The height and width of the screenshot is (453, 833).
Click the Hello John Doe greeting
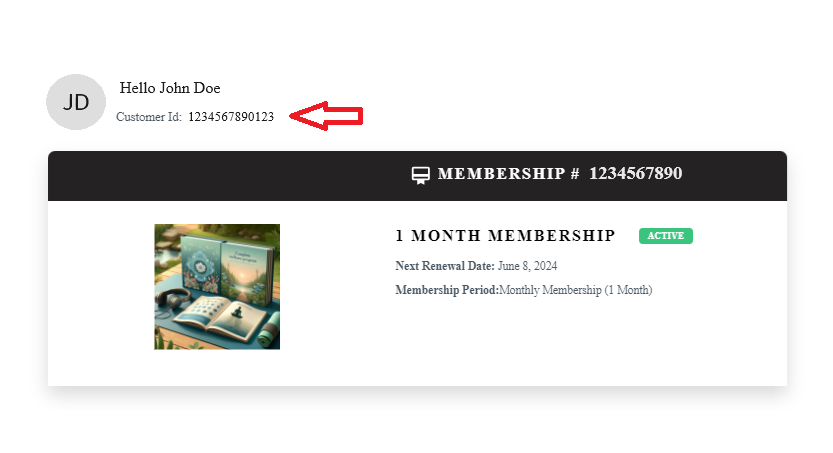(x=170, y=88)
